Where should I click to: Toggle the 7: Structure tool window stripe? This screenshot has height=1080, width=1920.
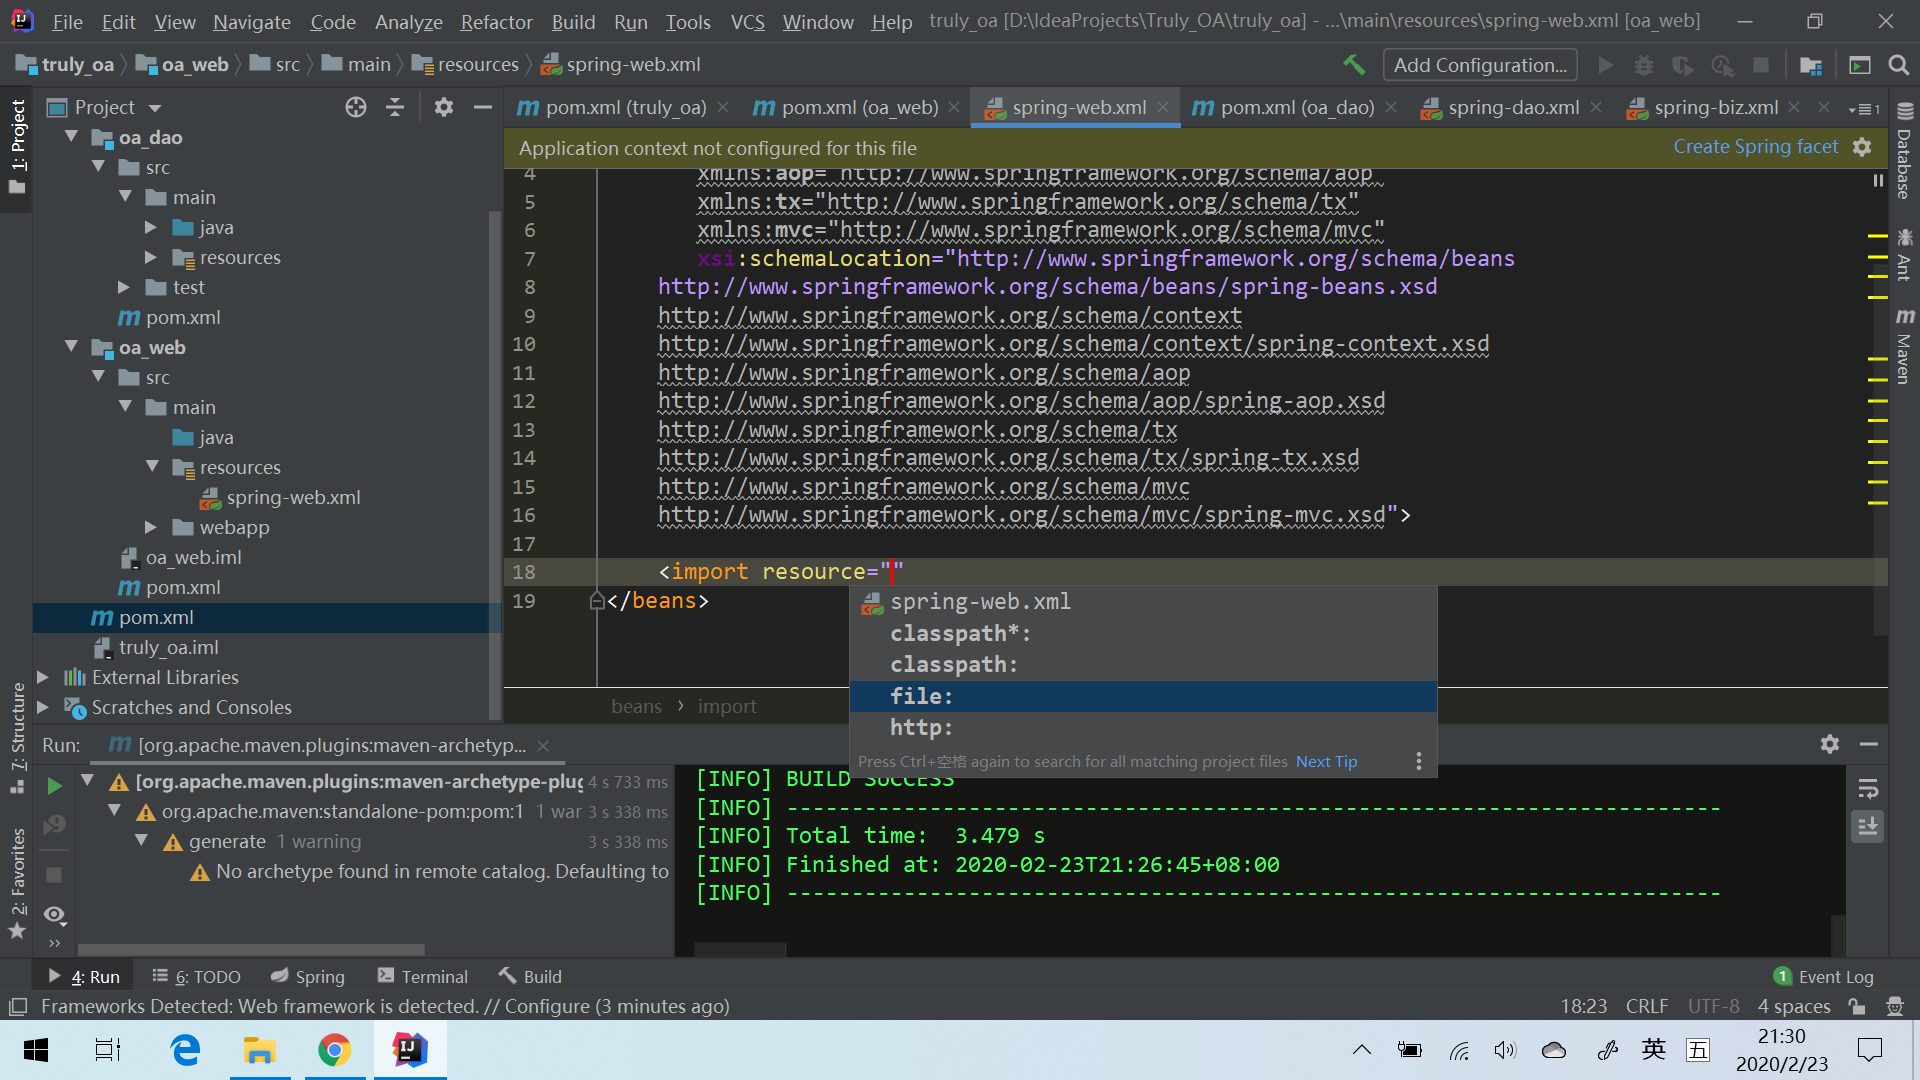(17, 737)
